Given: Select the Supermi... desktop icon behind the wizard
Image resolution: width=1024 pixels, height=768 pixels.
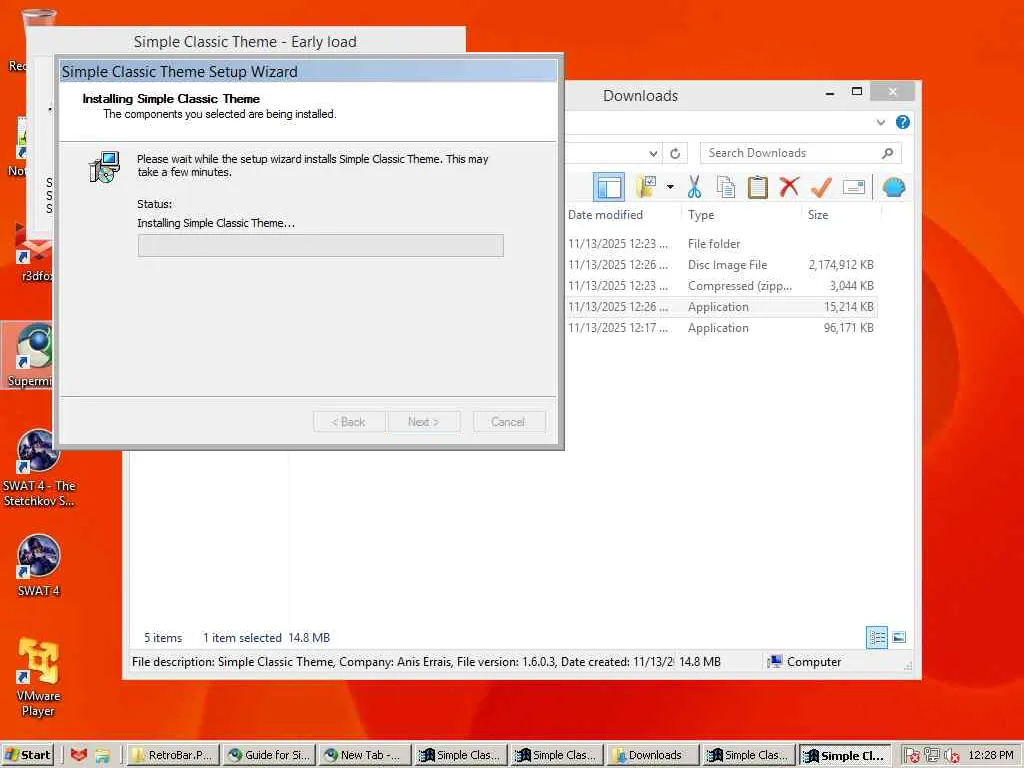Looking at the screenshot, I should pyautogui.click(x=28, y=356).
